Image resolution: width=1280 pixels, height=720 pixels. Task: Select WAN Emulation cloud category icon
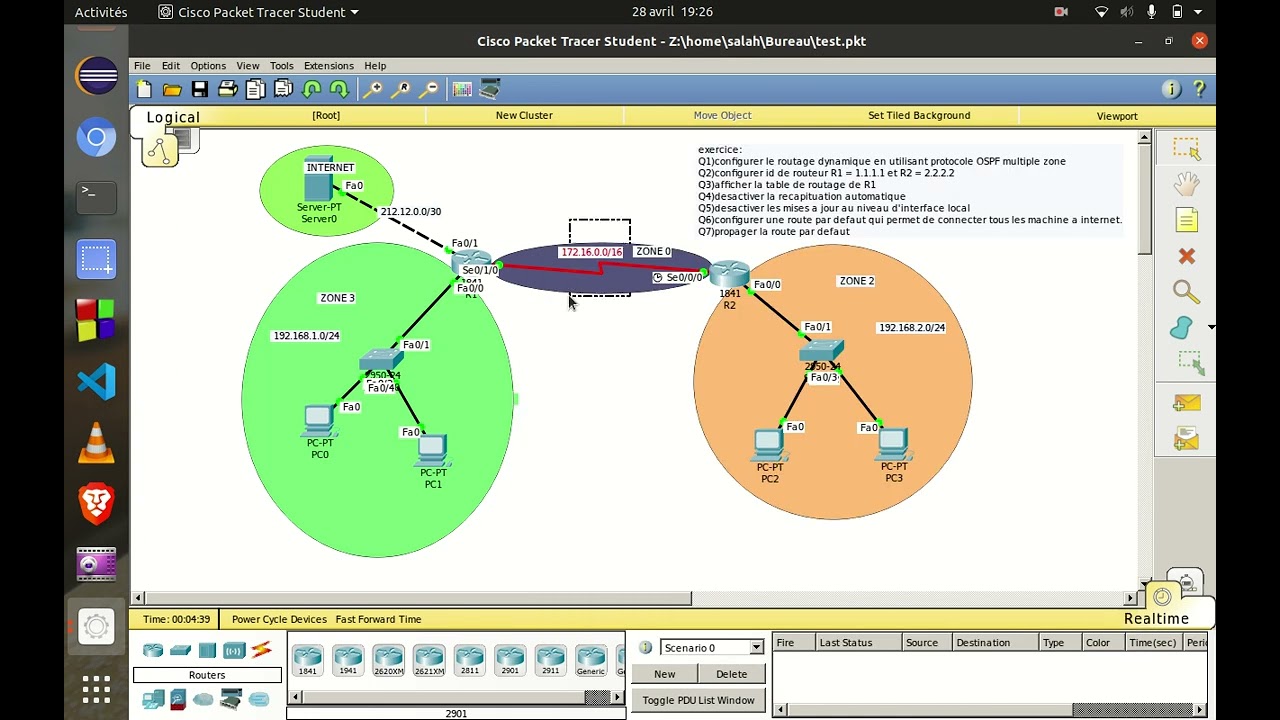click(x=203, y=699)
